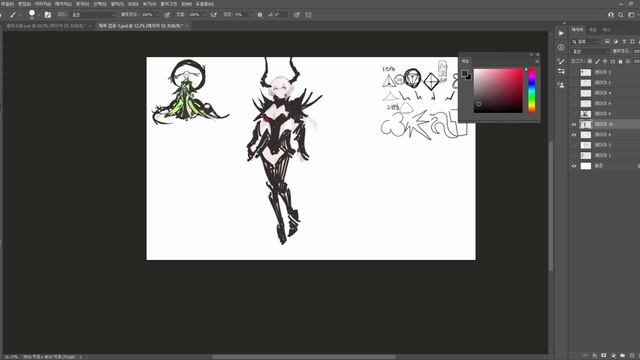Select the 배경 layer thumbnail
640x360 pixels.
coord(586,166)
